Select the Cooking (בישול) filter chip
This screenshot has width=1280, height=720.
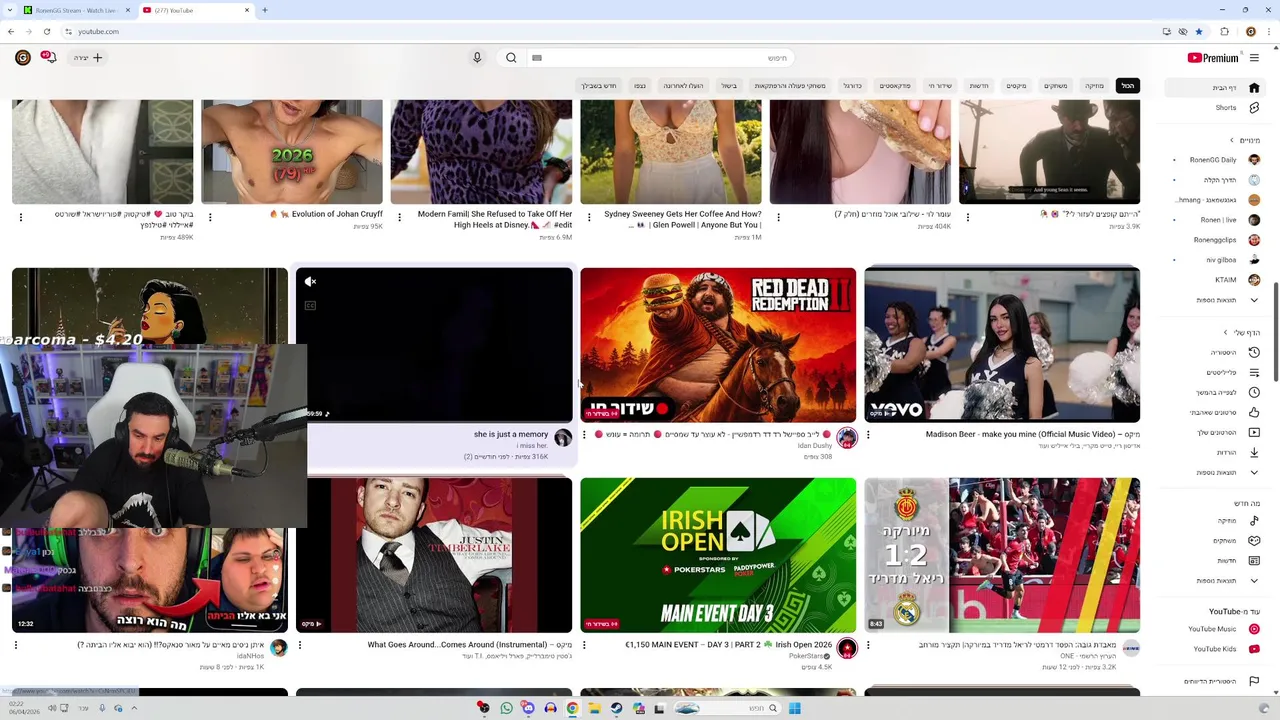[729, 86]
